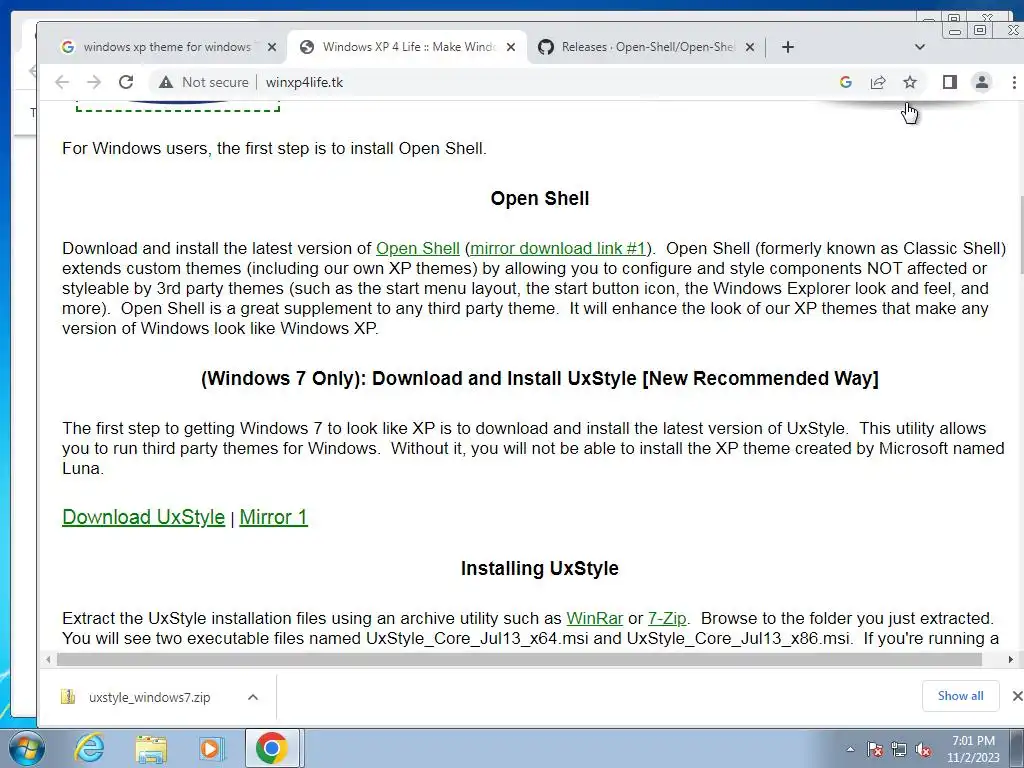
Task: Go back to the previous page
Action: pos(62,82)
